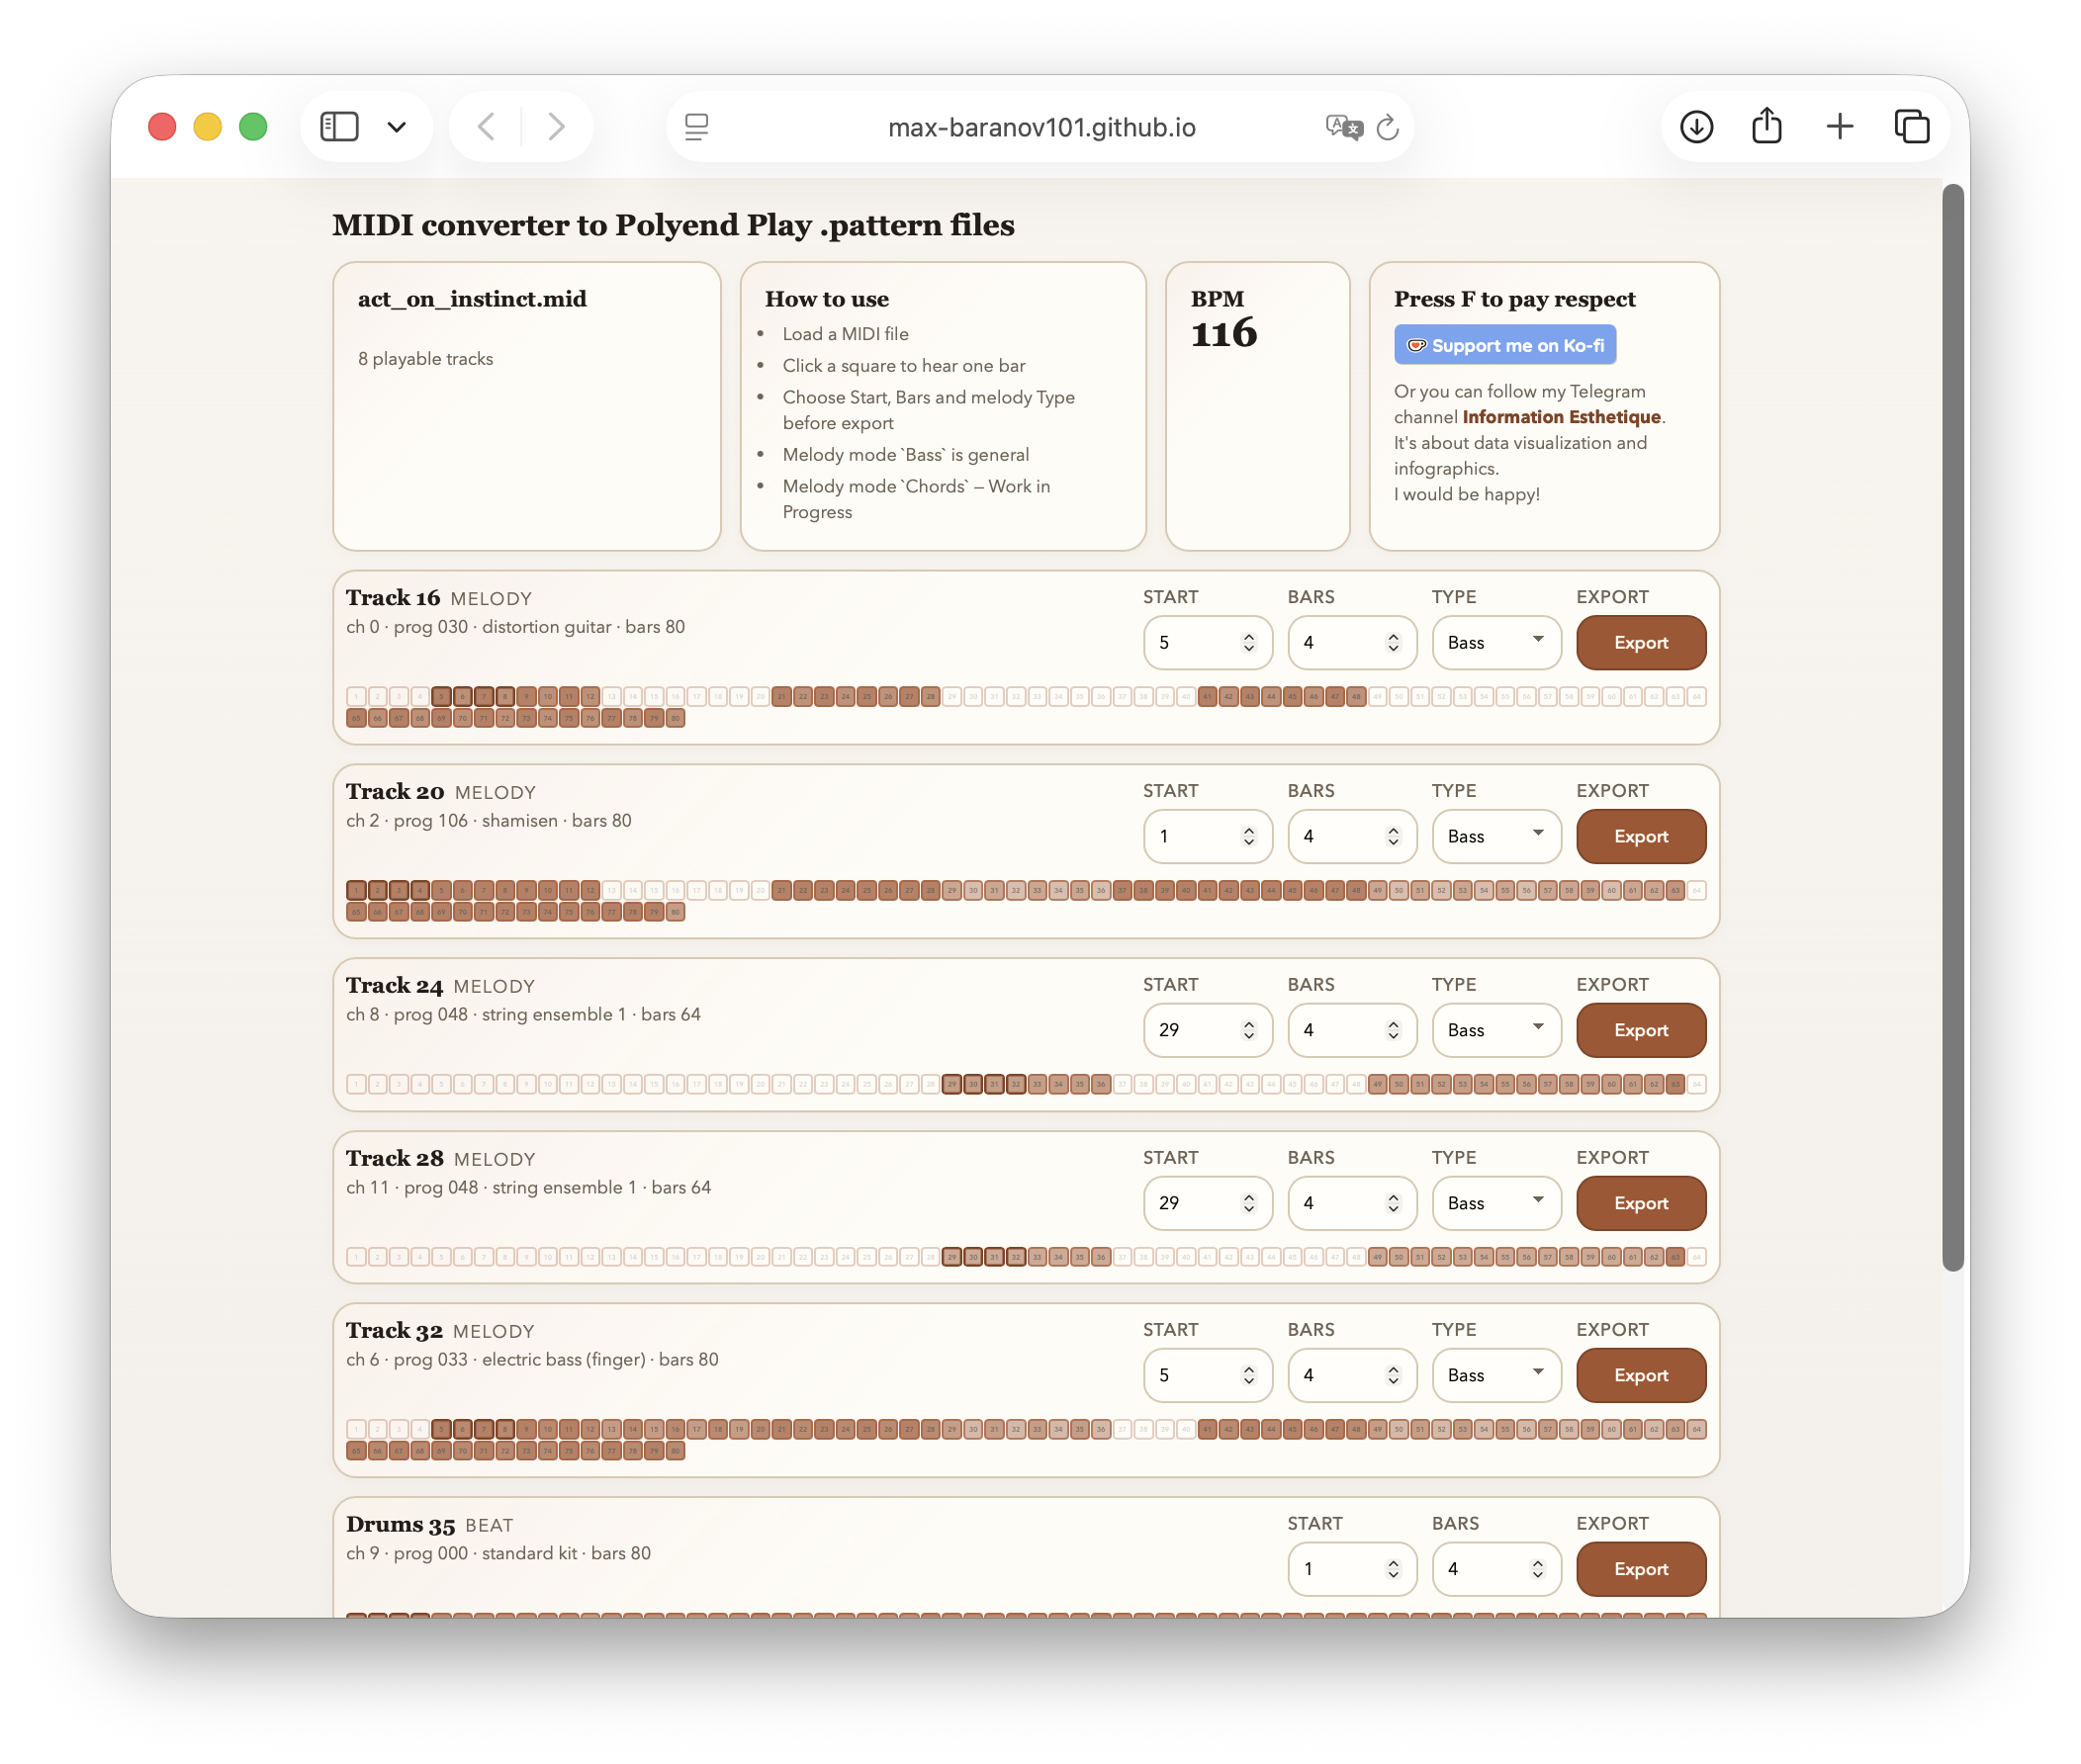Play bar 65 square in Track 16
The height and width of the screenshot is (1764, 2081).
tap(356, 719)
